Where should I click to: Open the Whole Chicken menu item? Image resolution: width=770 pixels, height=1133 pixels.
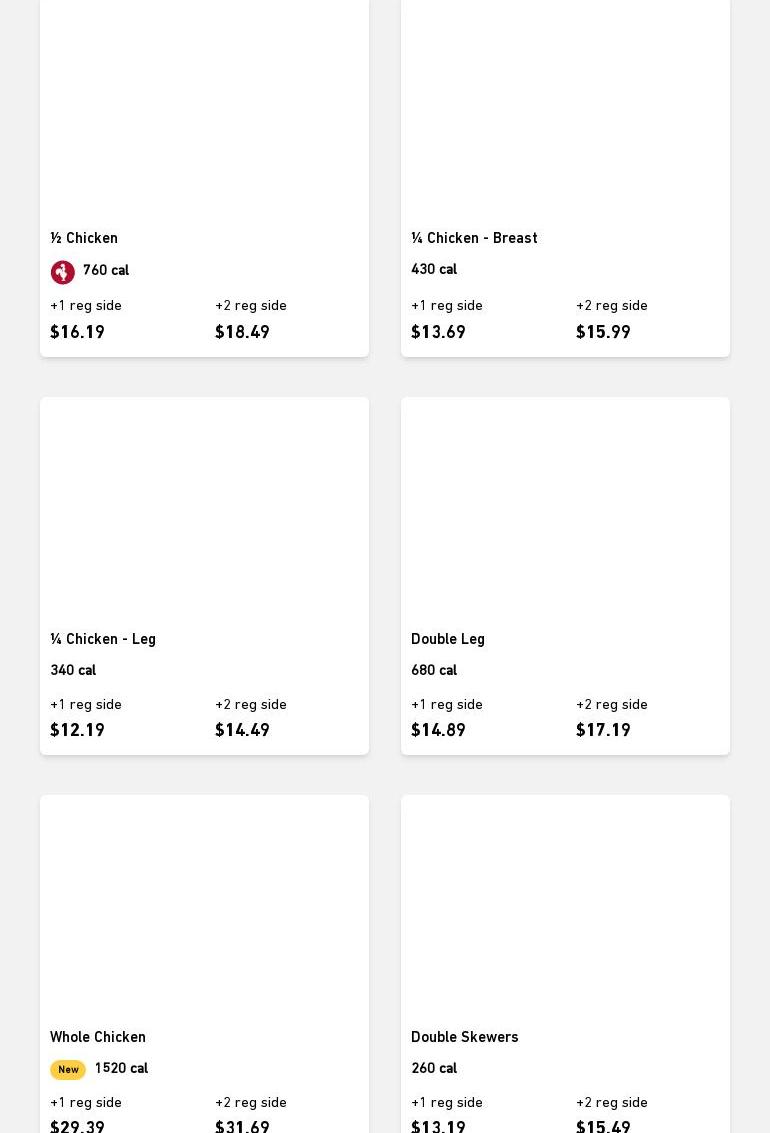(x=98, y=1037)
